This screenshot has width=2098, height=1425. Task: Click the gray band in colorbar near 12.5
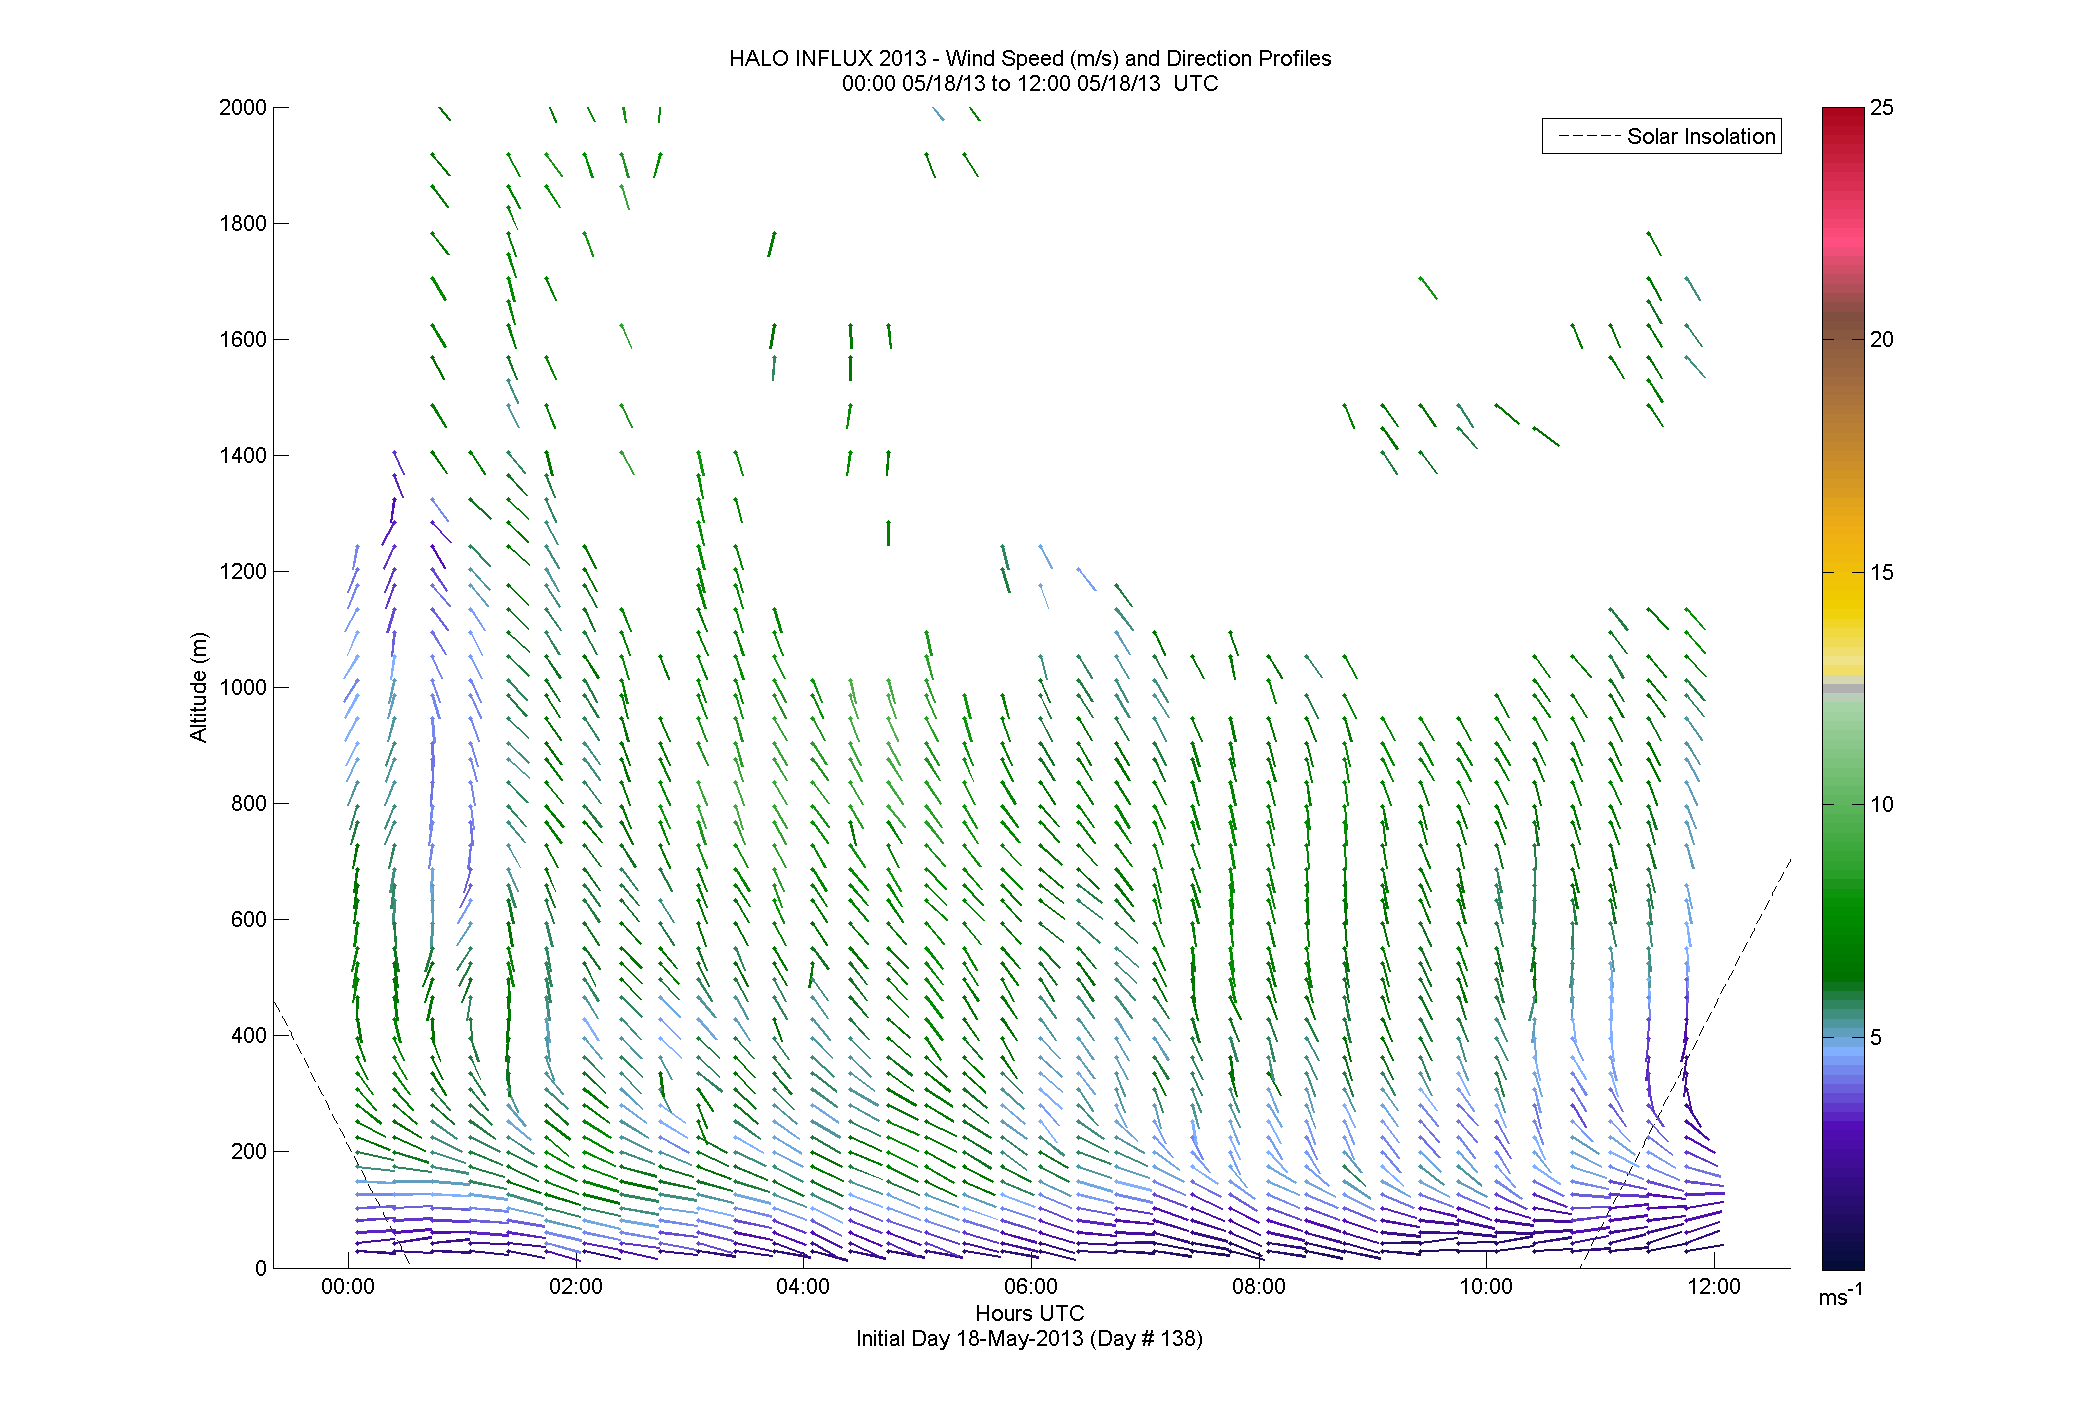click(1843, 688)
